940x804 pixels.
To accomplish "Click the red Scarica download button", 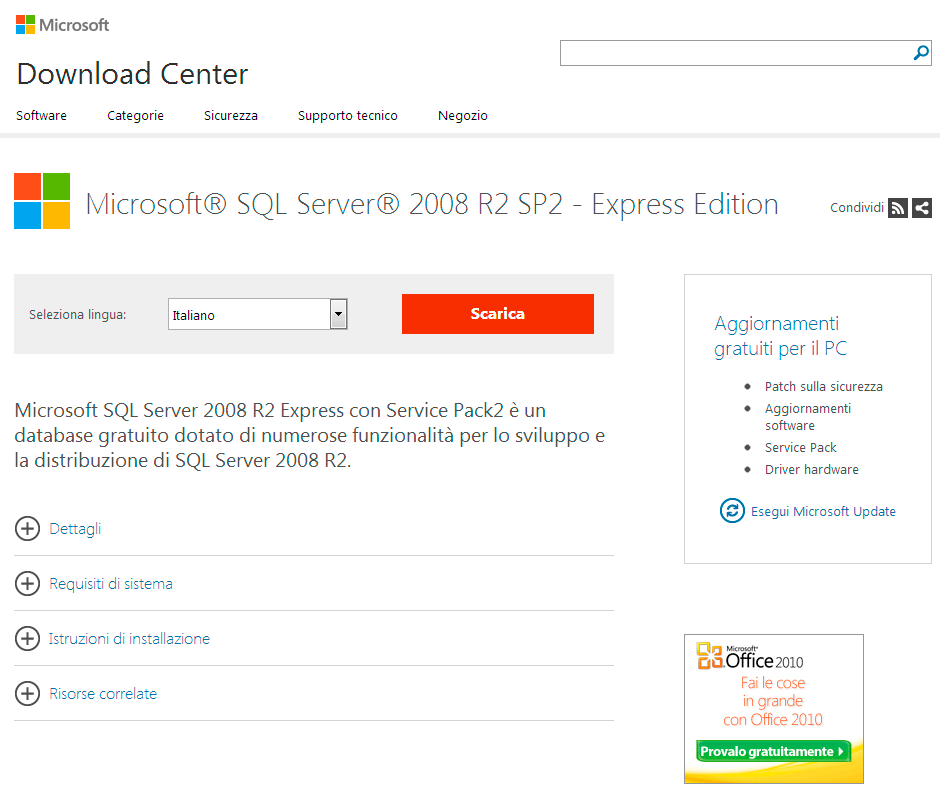I will coord(498,314).
